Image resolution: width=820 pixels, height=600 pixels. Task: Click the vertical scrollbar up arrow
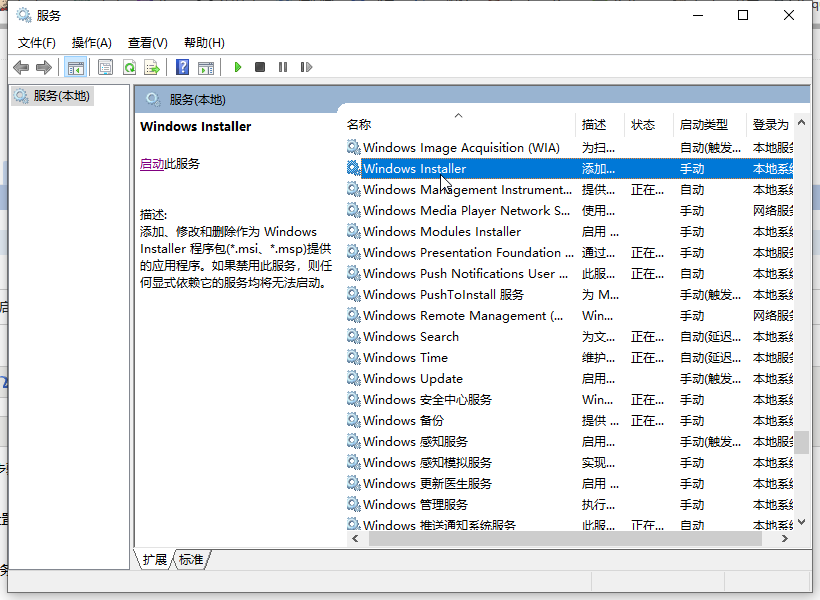point(801,122)
